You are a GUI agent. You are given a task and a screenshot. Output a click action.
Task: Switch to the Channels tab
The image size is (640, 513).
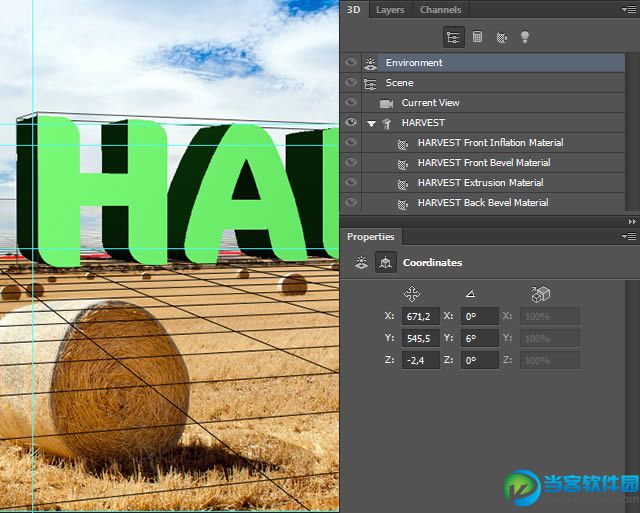click(x=440, y=10)
